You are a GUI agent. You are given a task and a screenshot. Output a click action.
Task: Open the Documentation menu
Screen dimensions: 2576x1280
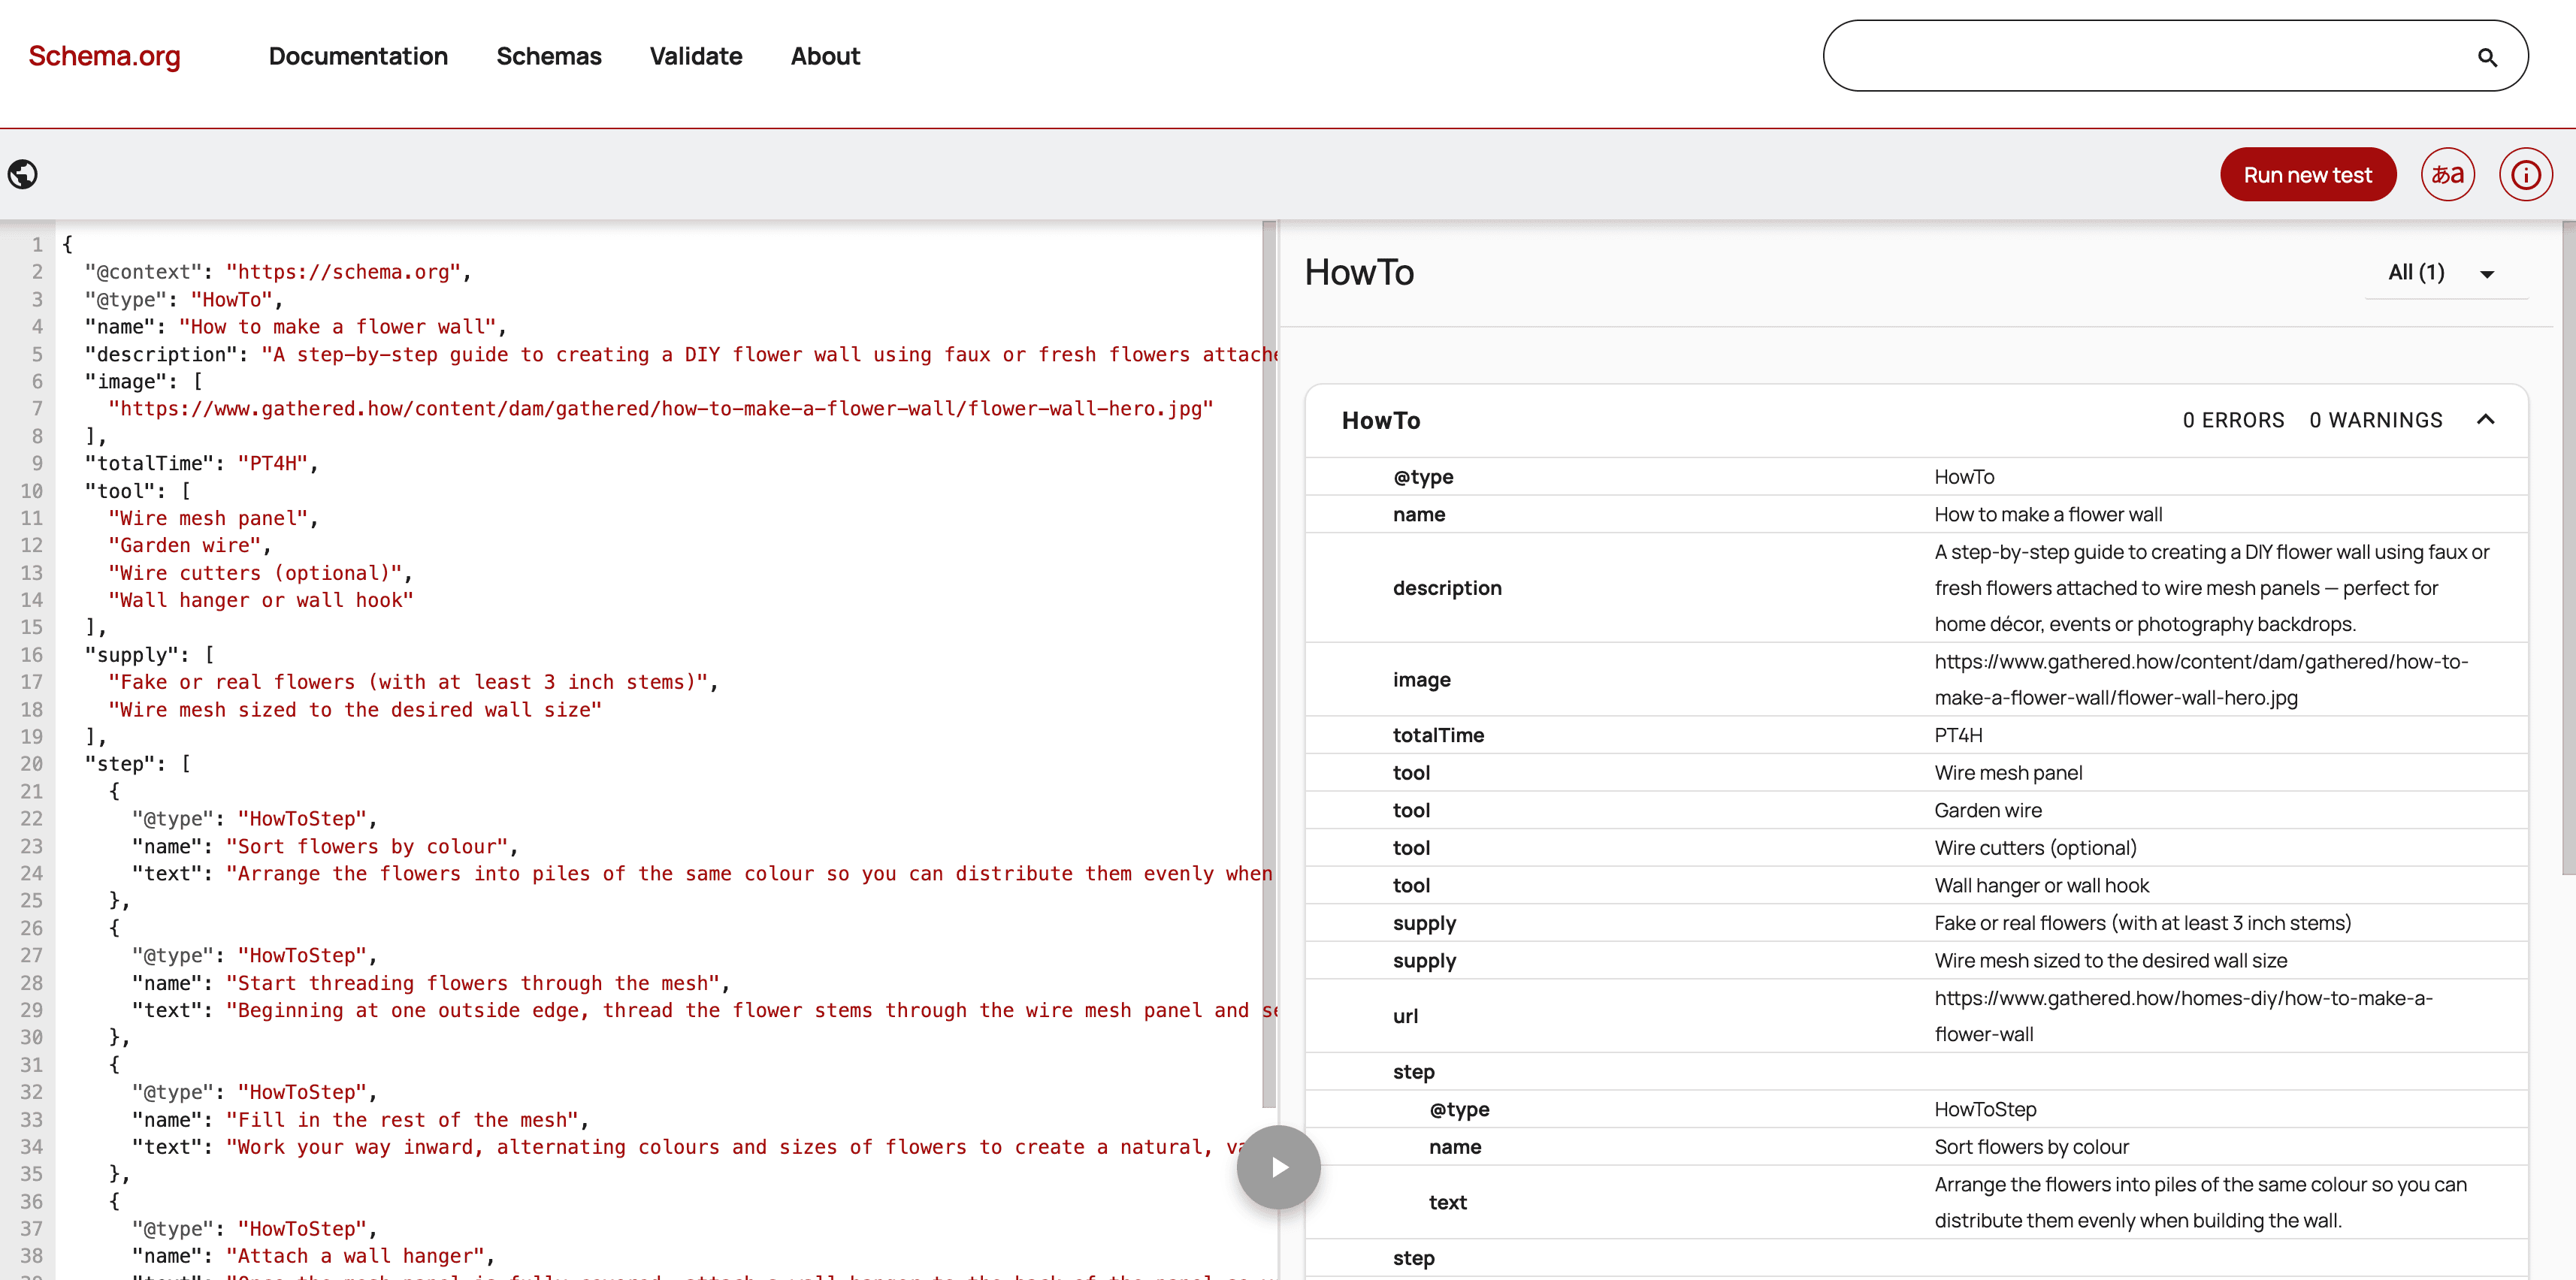pyautogui.click(x=358, y=56)
